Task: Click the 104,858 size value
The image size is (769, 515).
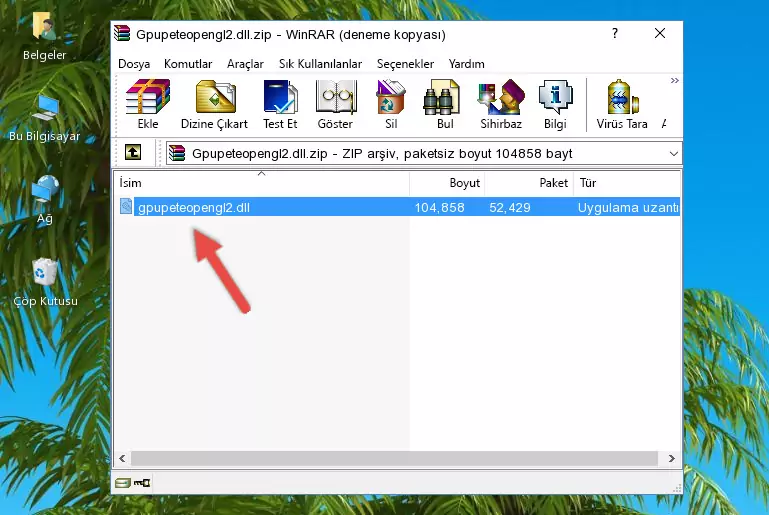Action: point(439,207)
